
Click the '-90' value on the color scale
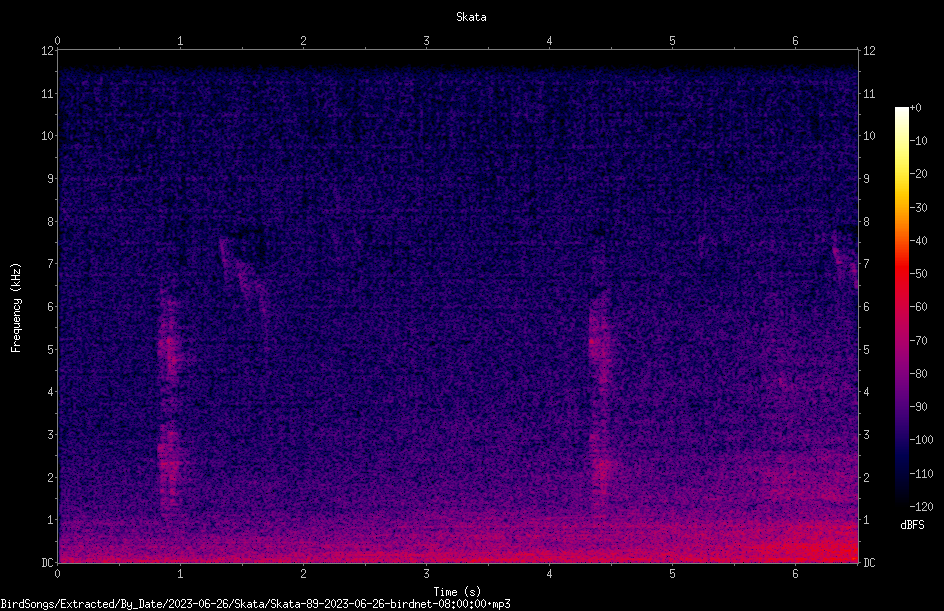pos(919,407)
